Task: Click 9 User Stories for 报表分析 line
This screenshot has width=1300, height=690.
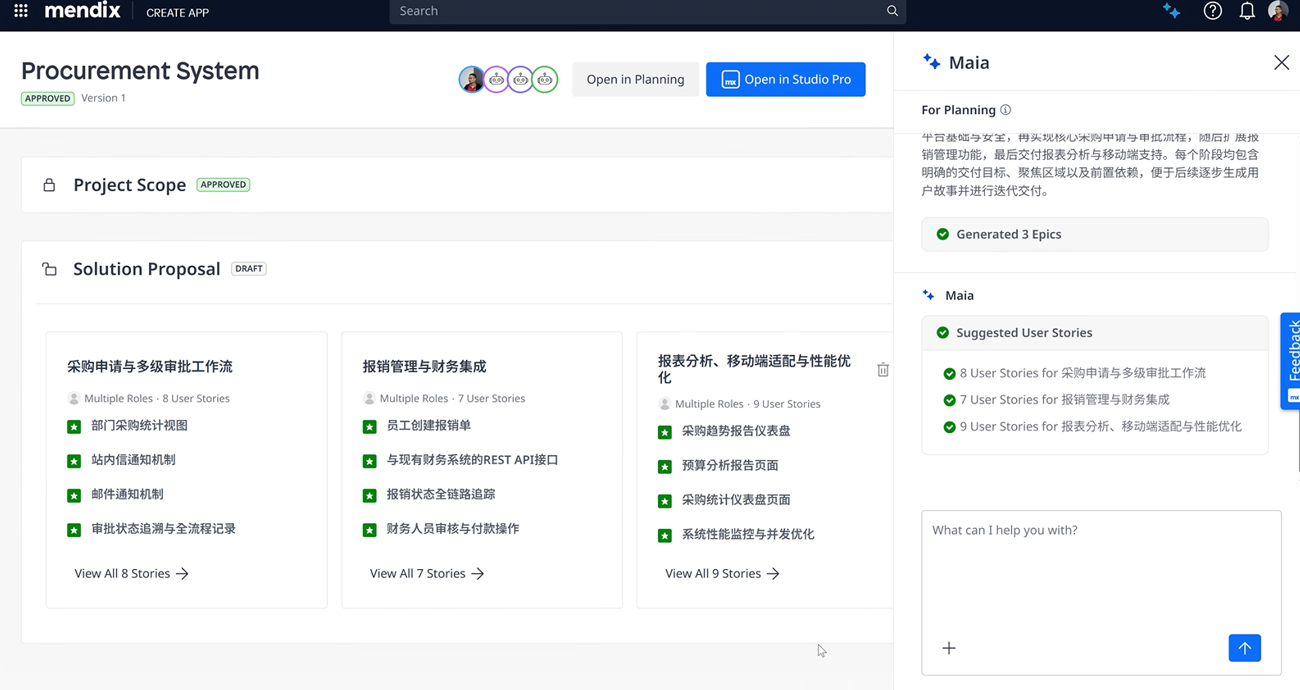Action: click(1100, 426)
